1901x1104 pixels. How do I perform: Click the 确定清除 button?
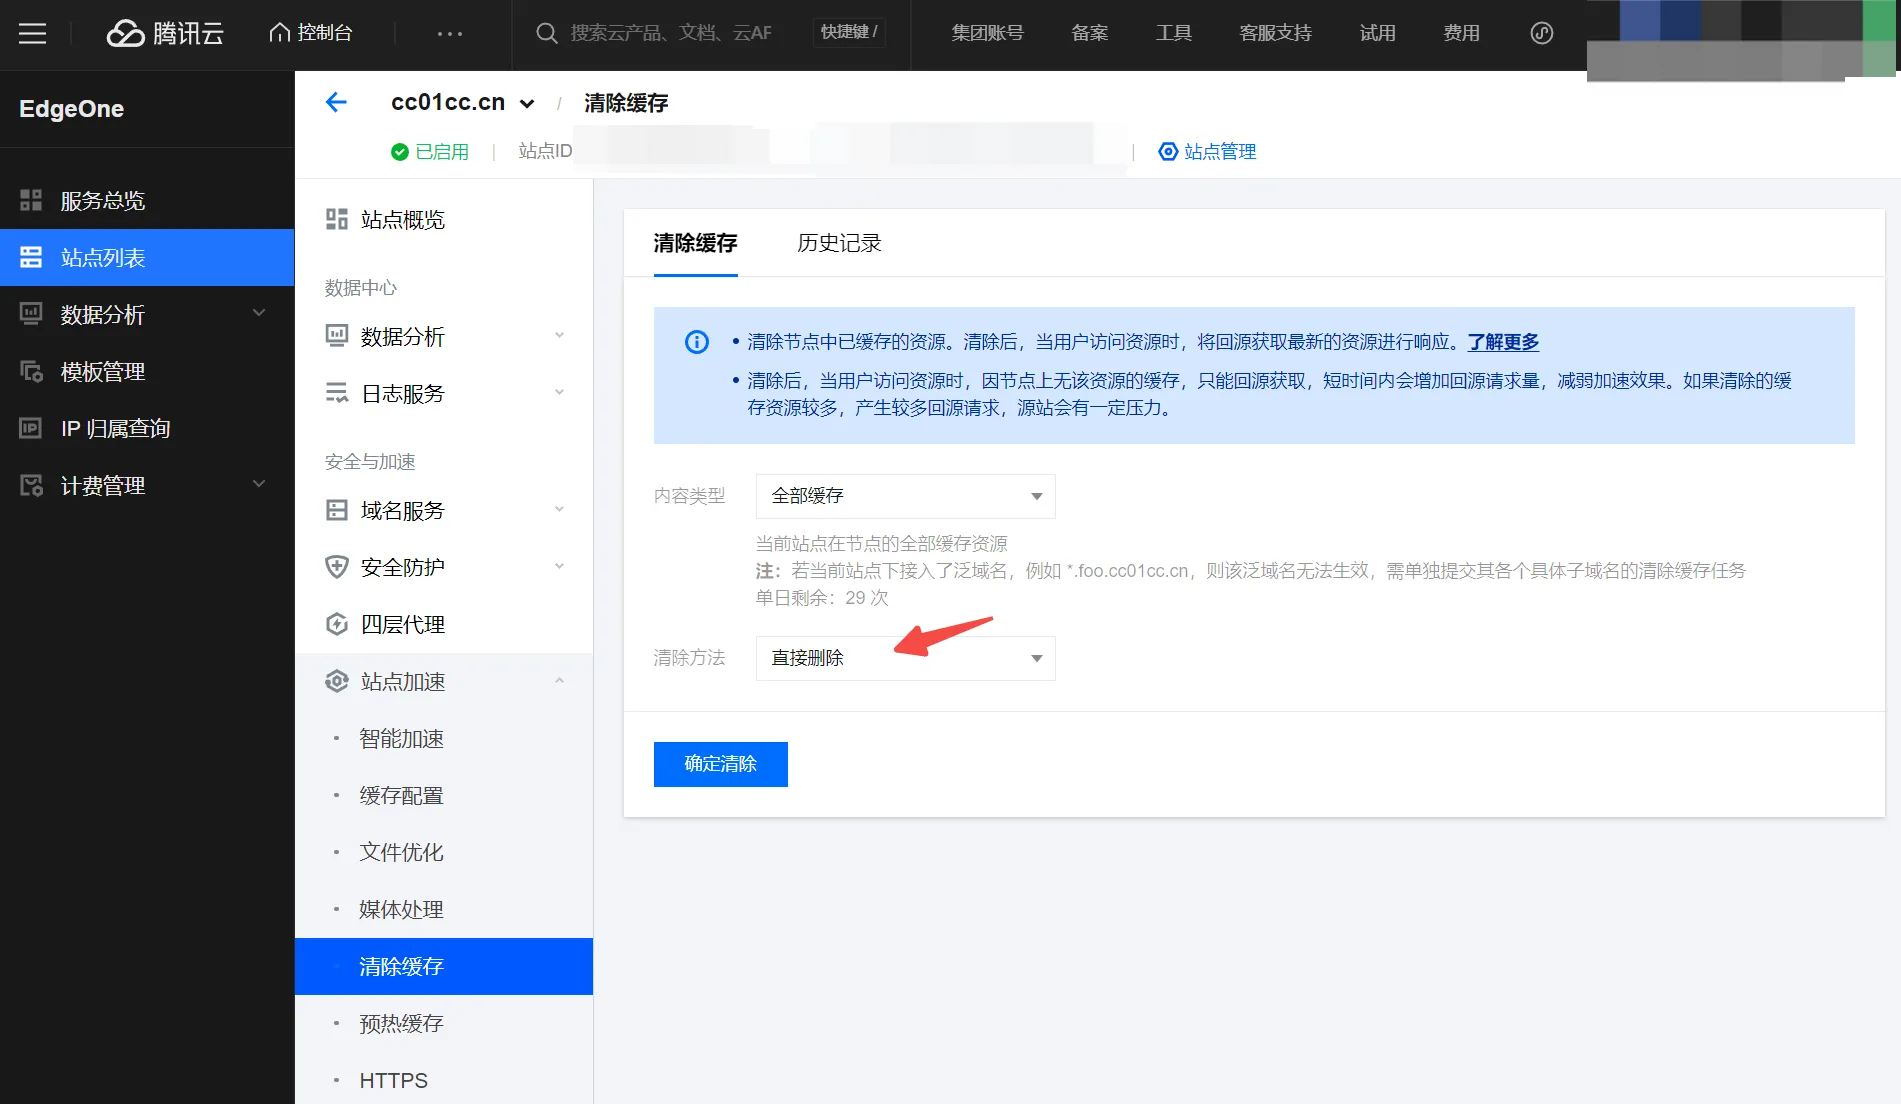click(x=720, y=764)
